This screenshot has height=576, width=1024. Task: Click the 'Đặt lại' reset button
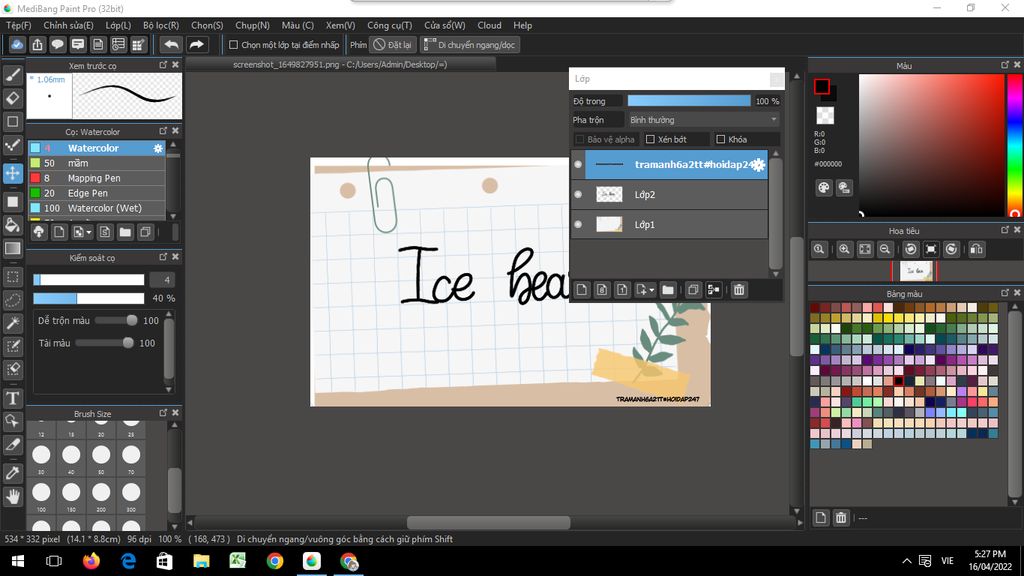click(392, 45)
